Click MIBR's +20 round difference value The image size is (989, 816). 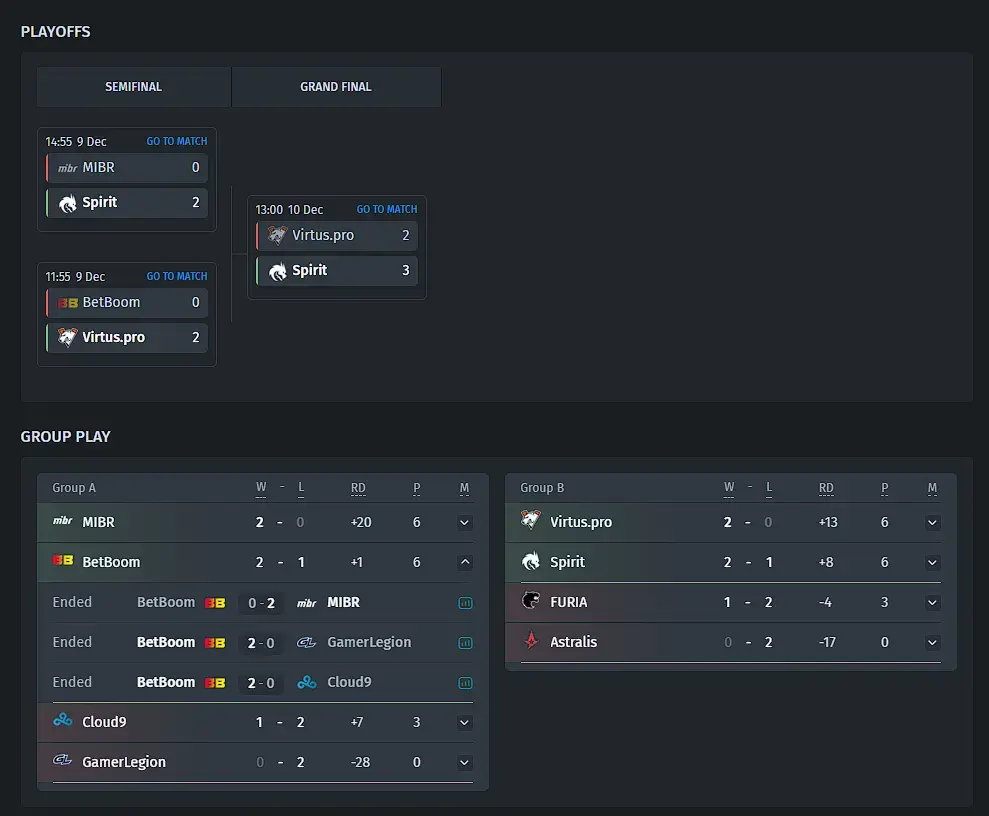[x=361, y=522]
